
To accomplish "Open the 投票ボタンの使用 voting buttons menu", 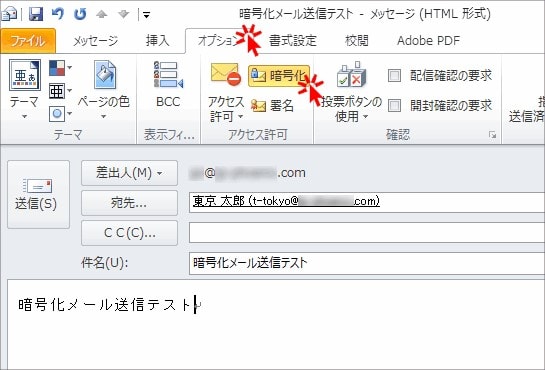I will click(351, 92).
